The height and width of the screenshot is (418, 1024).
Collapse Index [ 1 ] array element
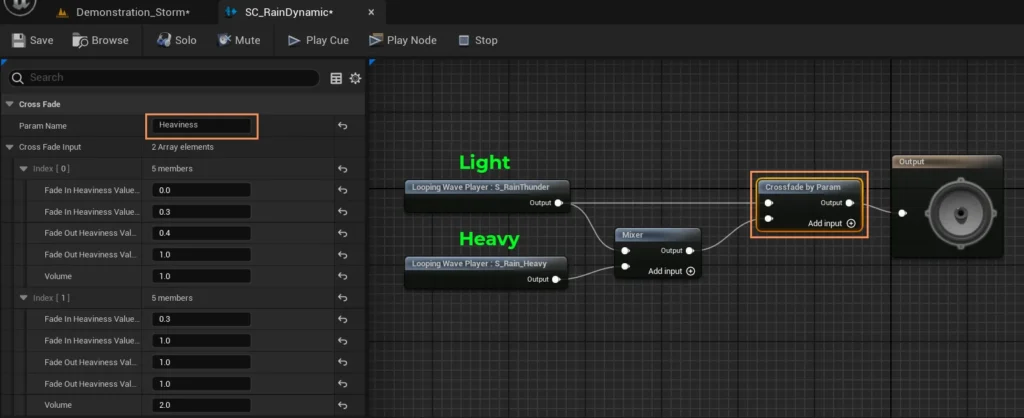click(23, 297)
